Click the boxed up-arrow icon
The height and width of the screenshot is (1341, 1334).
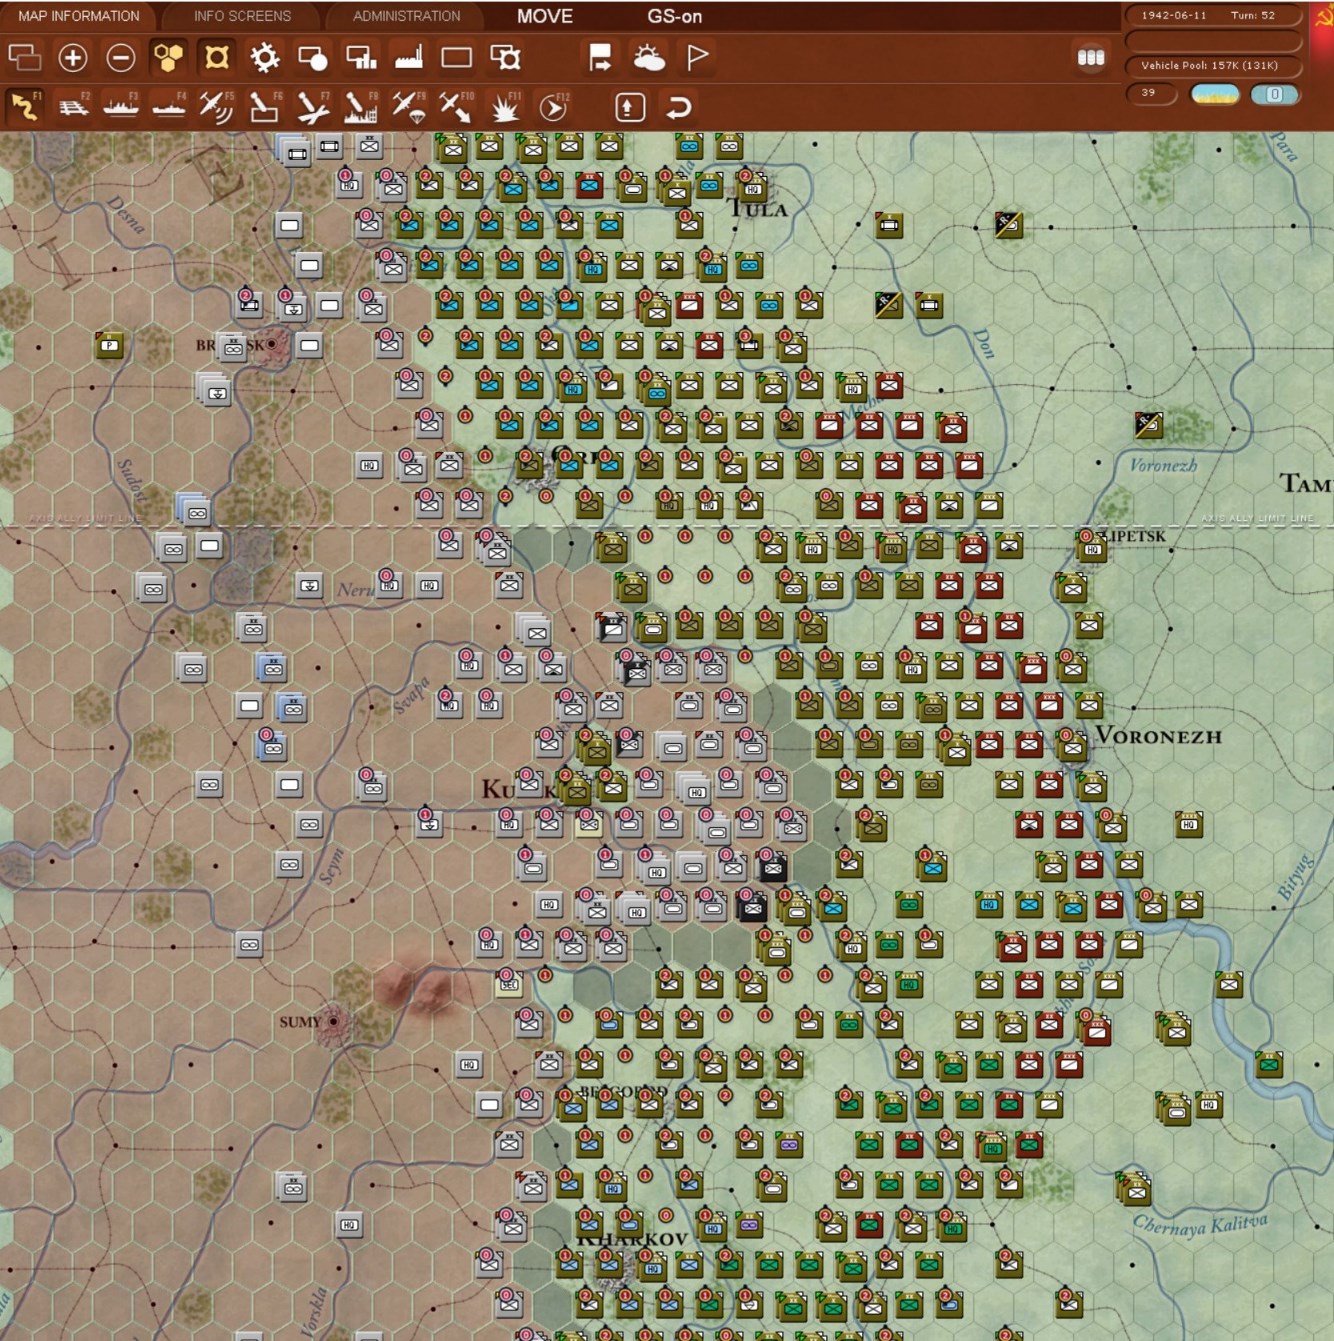point(630,107)
